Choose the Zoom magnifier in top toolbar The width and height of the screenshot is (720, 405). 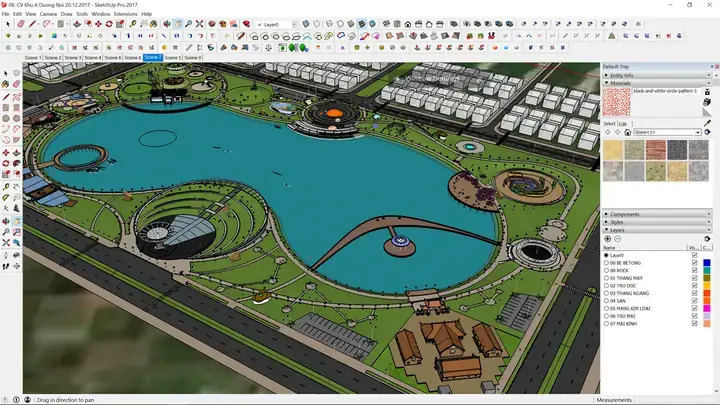point(189,24)
